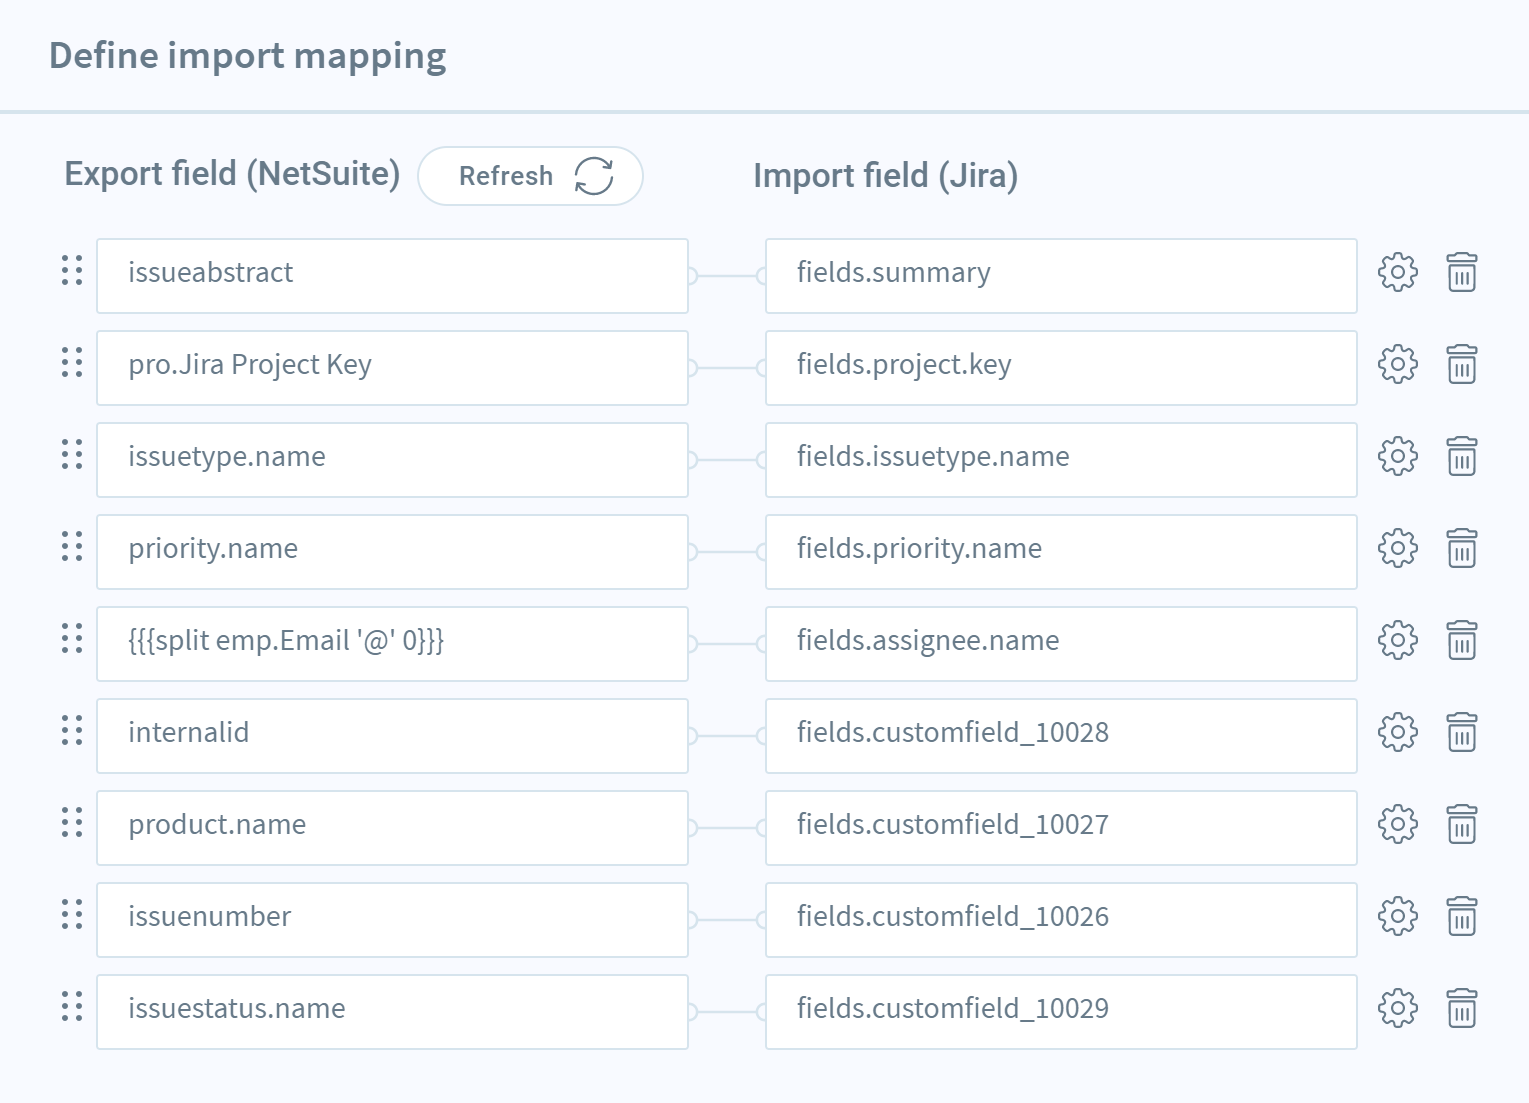
Task: Open settings gear for fields.customfield_10026 mapping
Action: [1397, 916]
